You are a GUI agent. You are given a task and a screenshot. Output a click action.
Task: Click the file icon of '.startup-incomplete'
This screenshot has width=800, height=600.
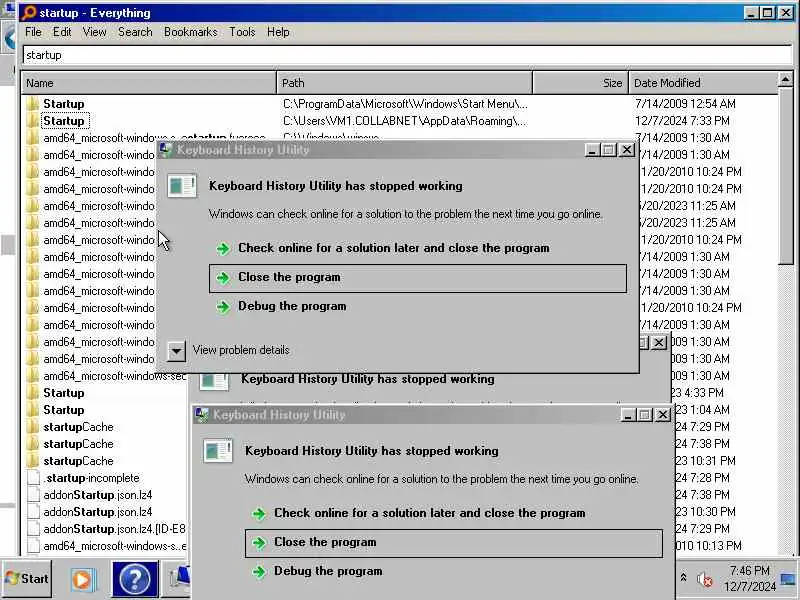click(x=33, y=478)
